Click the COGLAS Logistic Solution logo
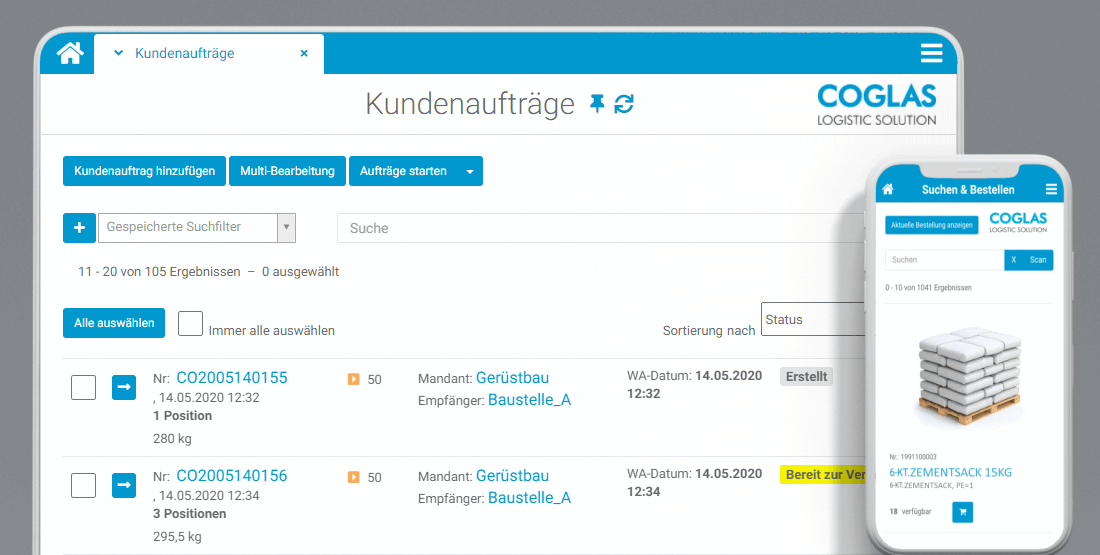Screen dimensions: 1100x555 tap(876, 105)
